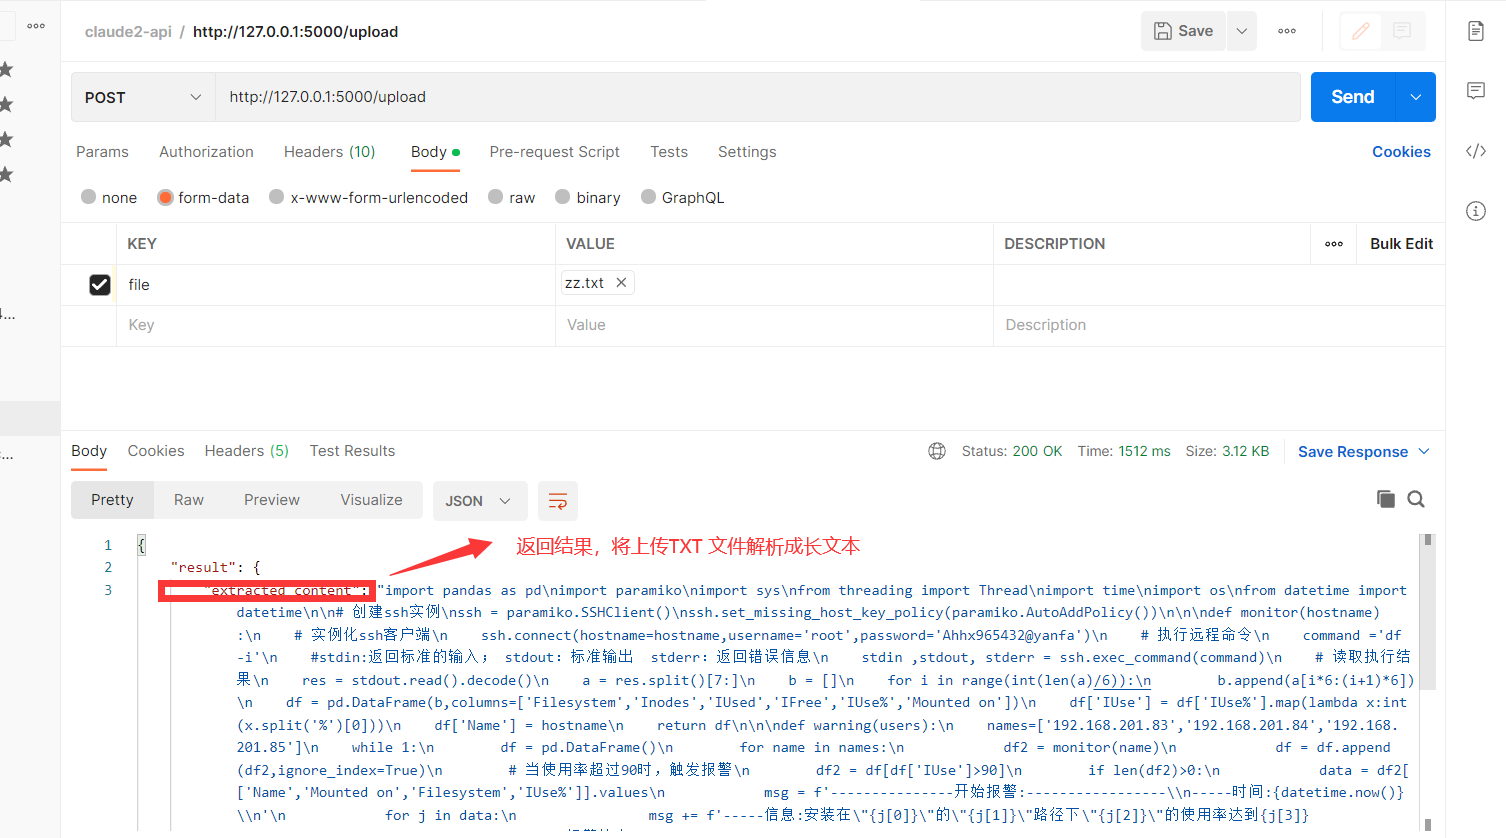Click the globe network icon
This screenshot has height=838, width=1506.
coord(937,451)
